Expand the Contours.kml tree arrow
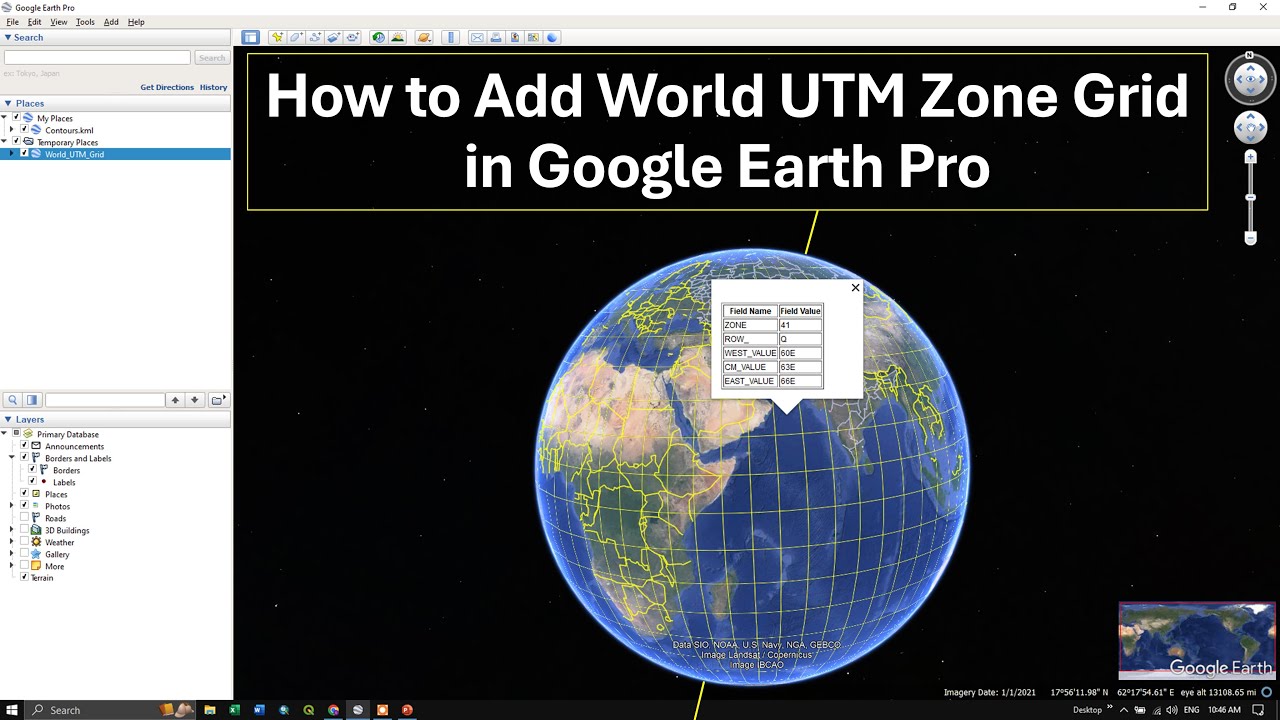The image size is (1280, 720). coord(12,130)
